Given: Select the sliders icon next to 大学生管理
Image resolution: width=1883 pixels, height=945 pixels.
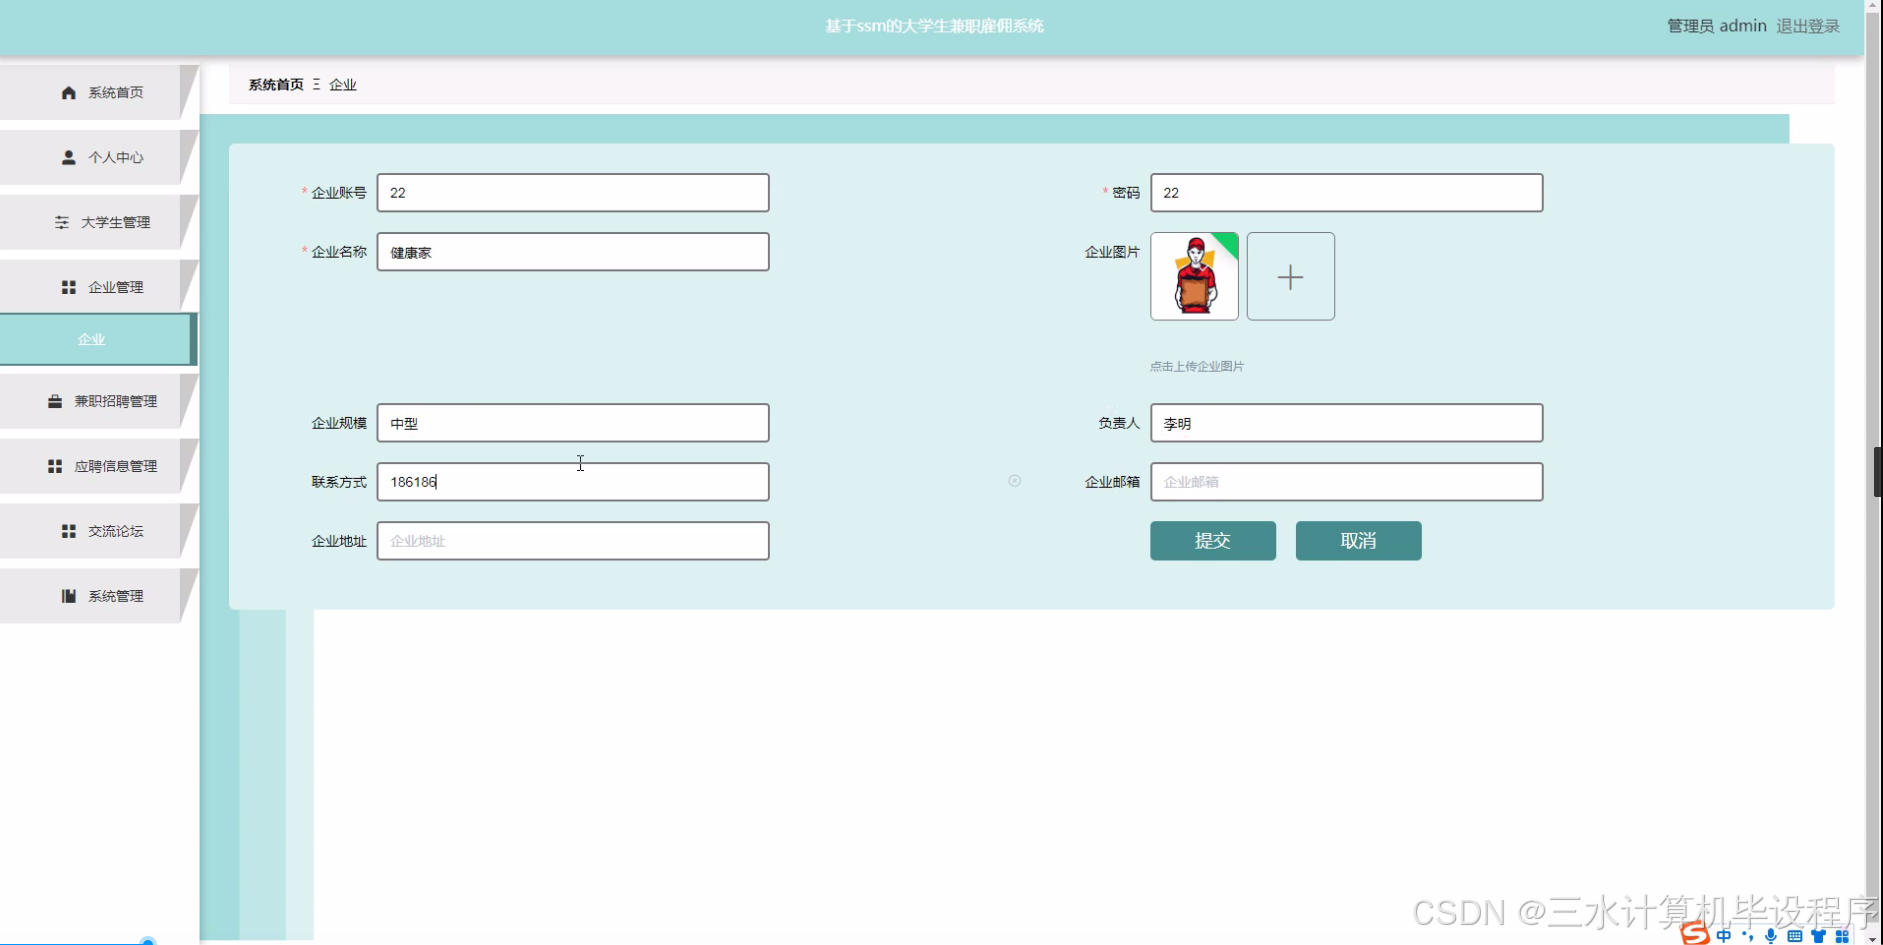Looking at the screenshot, I should tap(63, 221).
